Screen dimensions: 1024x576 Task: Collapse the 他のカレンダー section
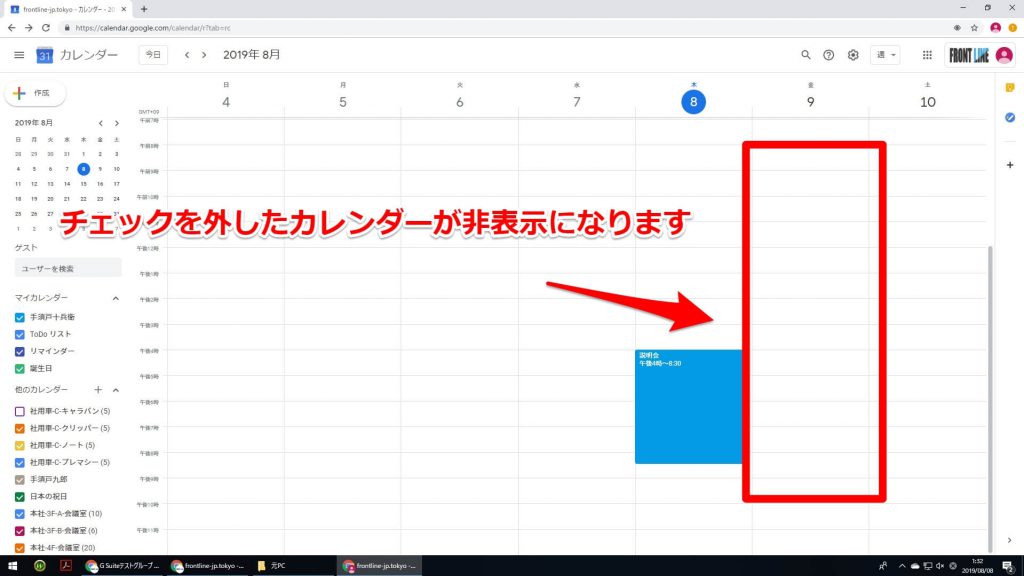coord(115,389)
